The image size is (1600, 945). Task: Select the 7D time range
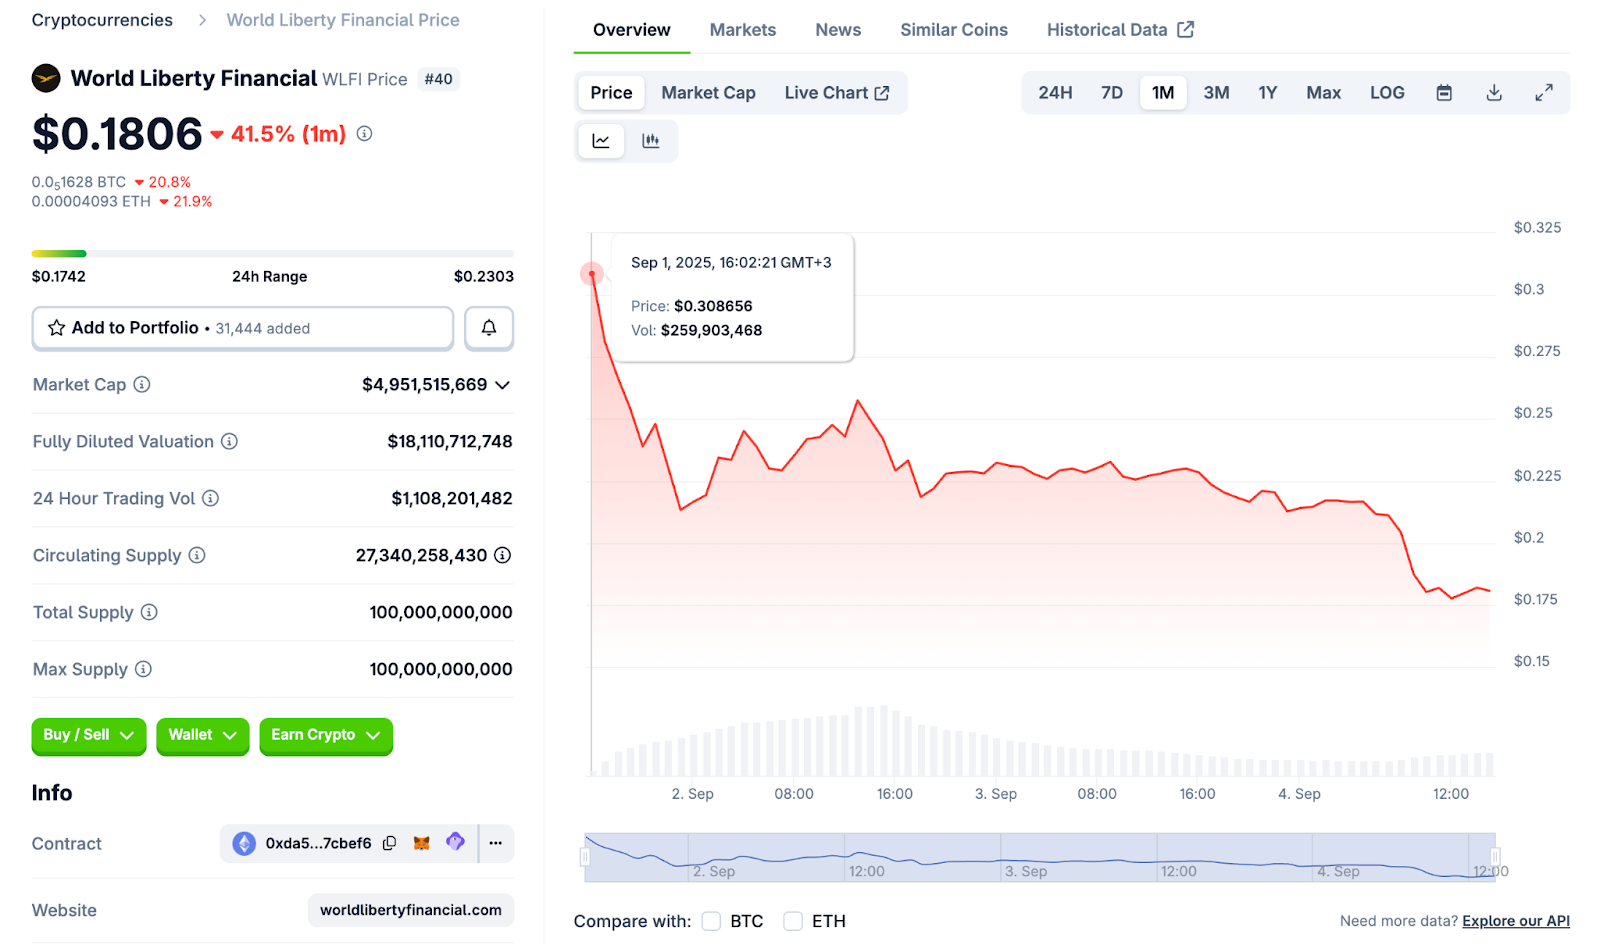point(1112,93)
